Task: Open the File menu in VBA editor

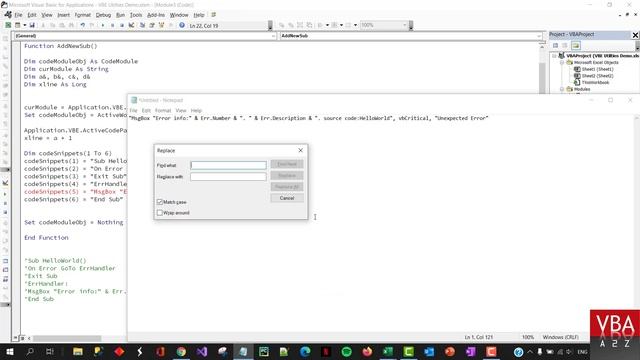Action: tap(18, 15)
